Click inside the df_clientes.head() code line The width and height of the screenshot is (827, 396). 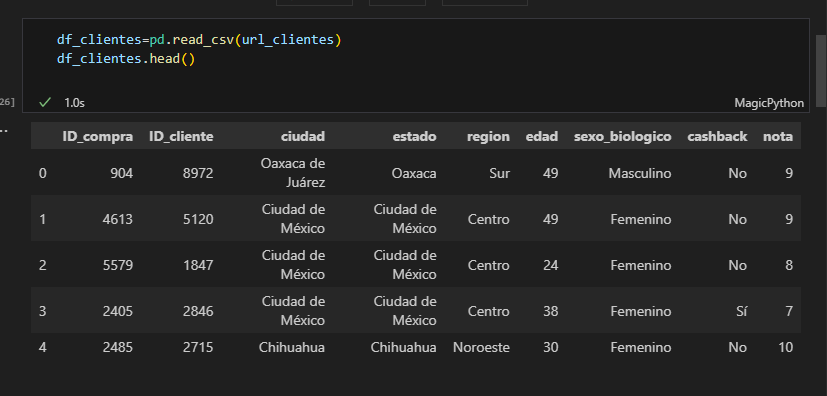(126, 59)
